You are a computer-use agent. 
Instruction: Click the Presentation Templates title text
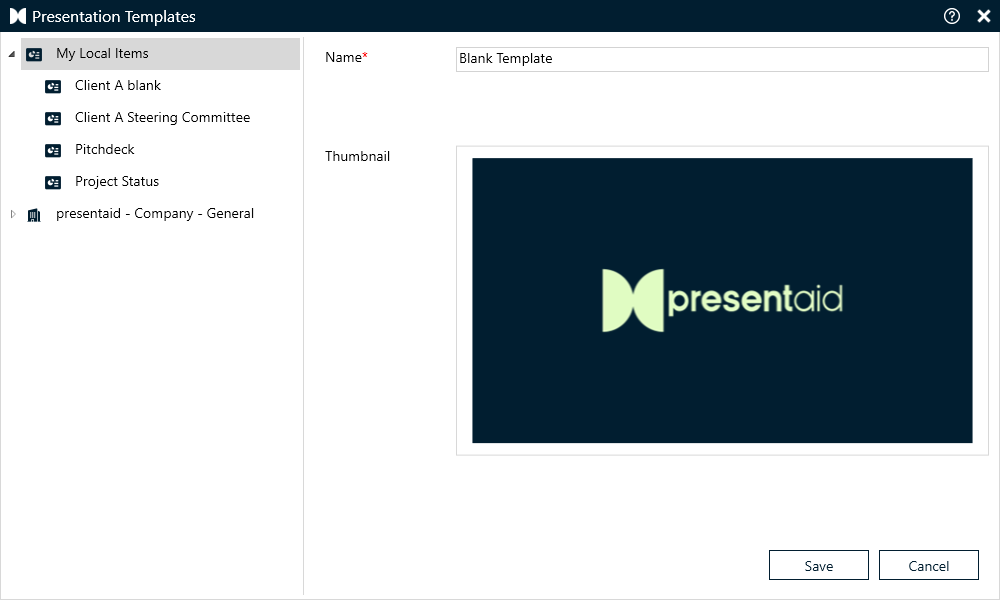(x=114, y=17)
